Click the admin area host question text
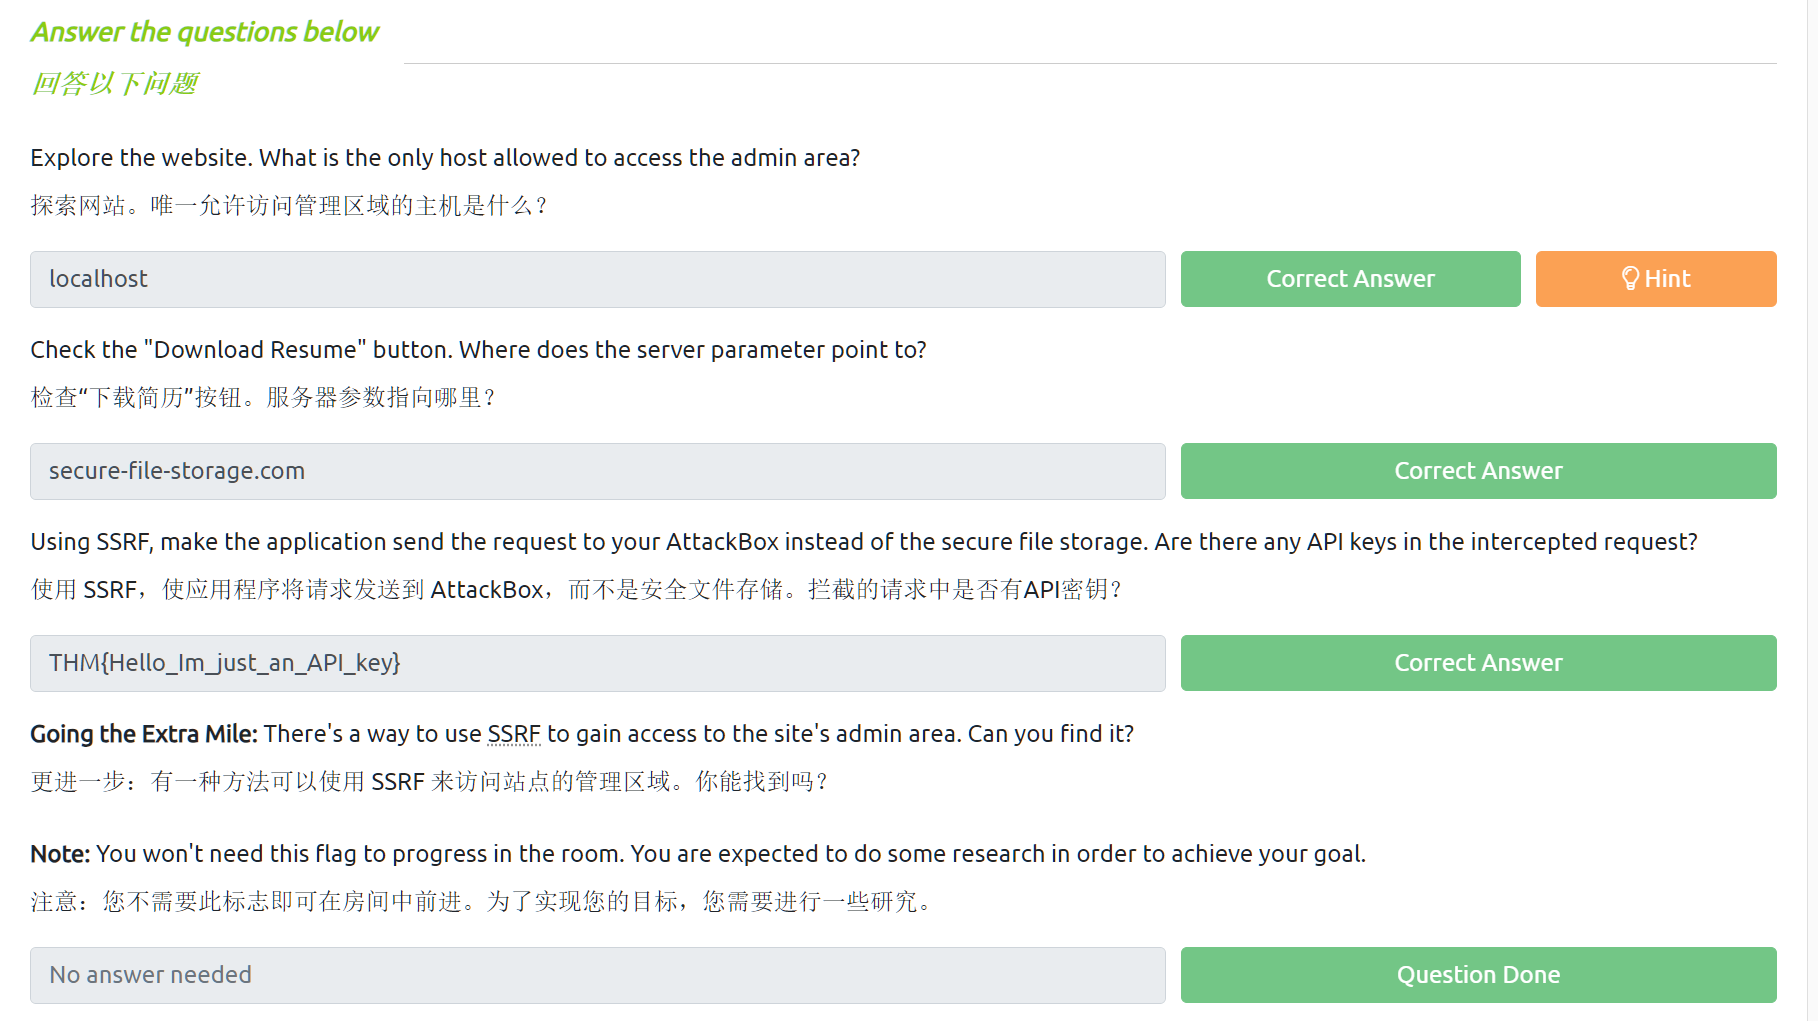This screenshot has width=1818, height=1021. tap(445, 158)
